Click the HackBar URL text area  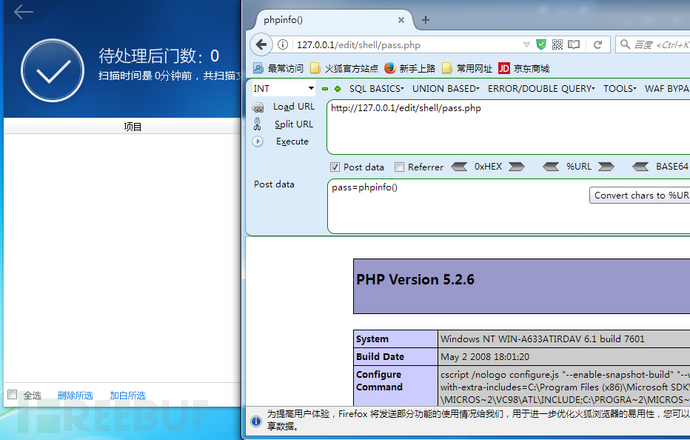click(508, 127)
